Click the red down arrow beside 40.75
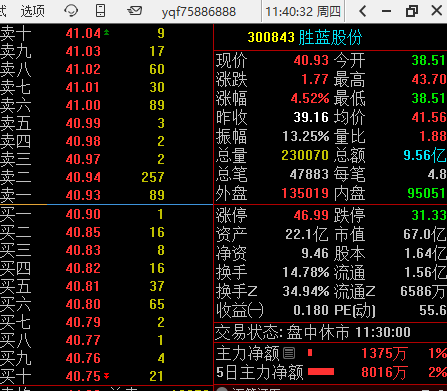The image size is (447, 391). [106, 376]
